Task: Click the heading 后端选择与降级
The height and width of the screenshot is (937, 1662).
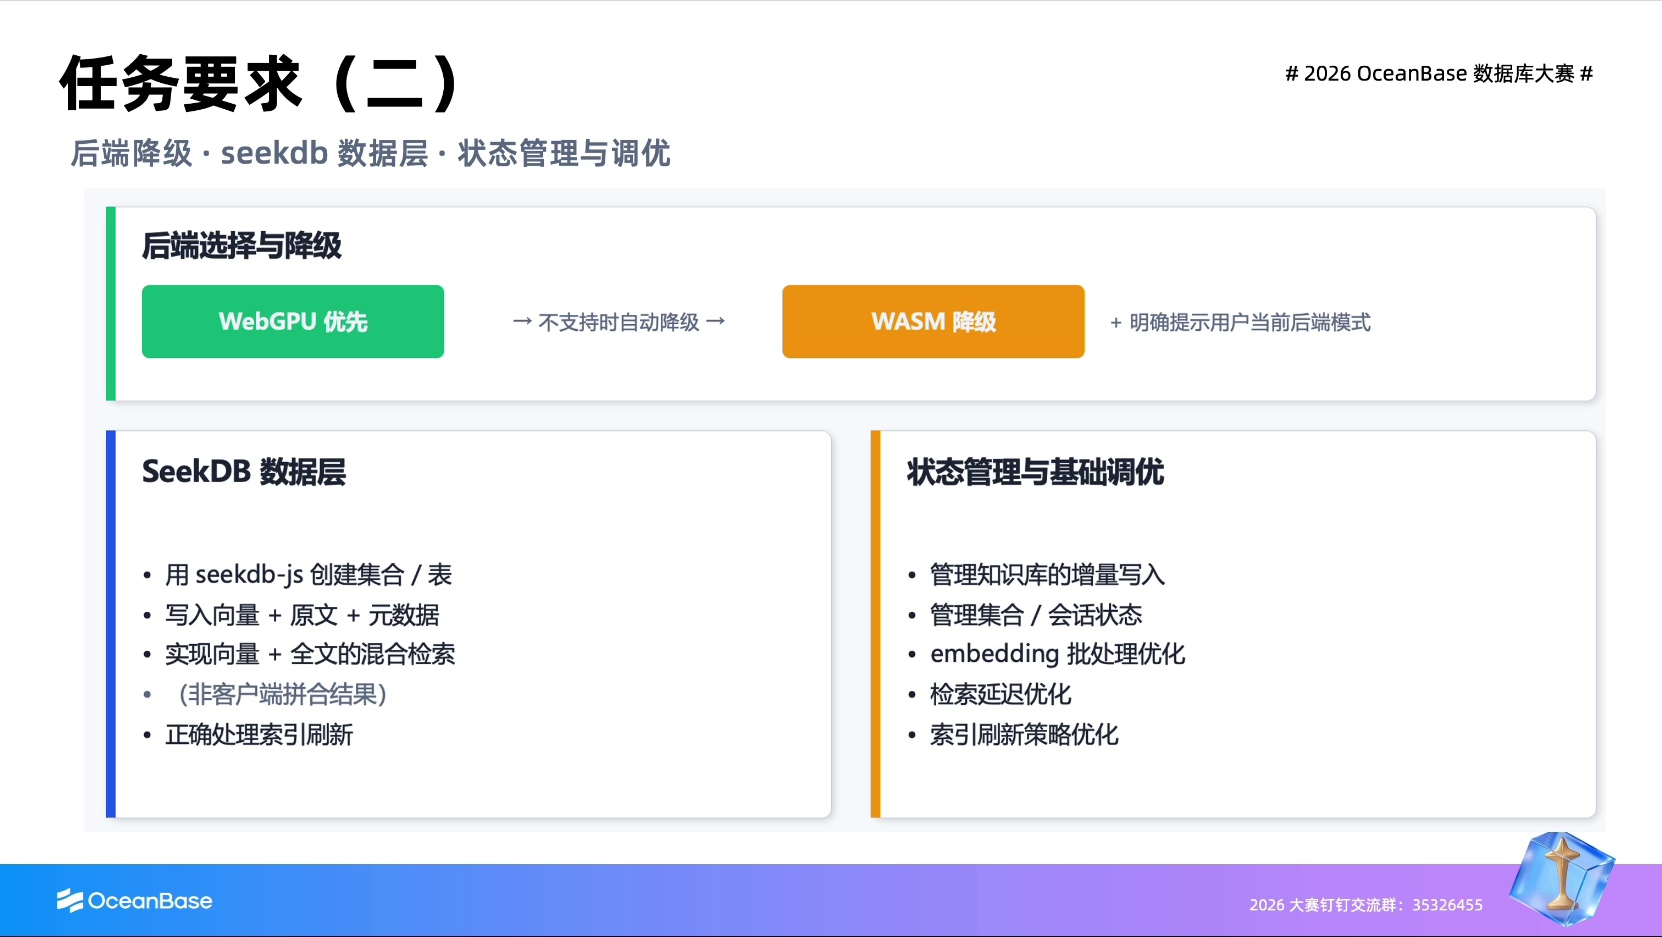Action: tap(242, 245)
